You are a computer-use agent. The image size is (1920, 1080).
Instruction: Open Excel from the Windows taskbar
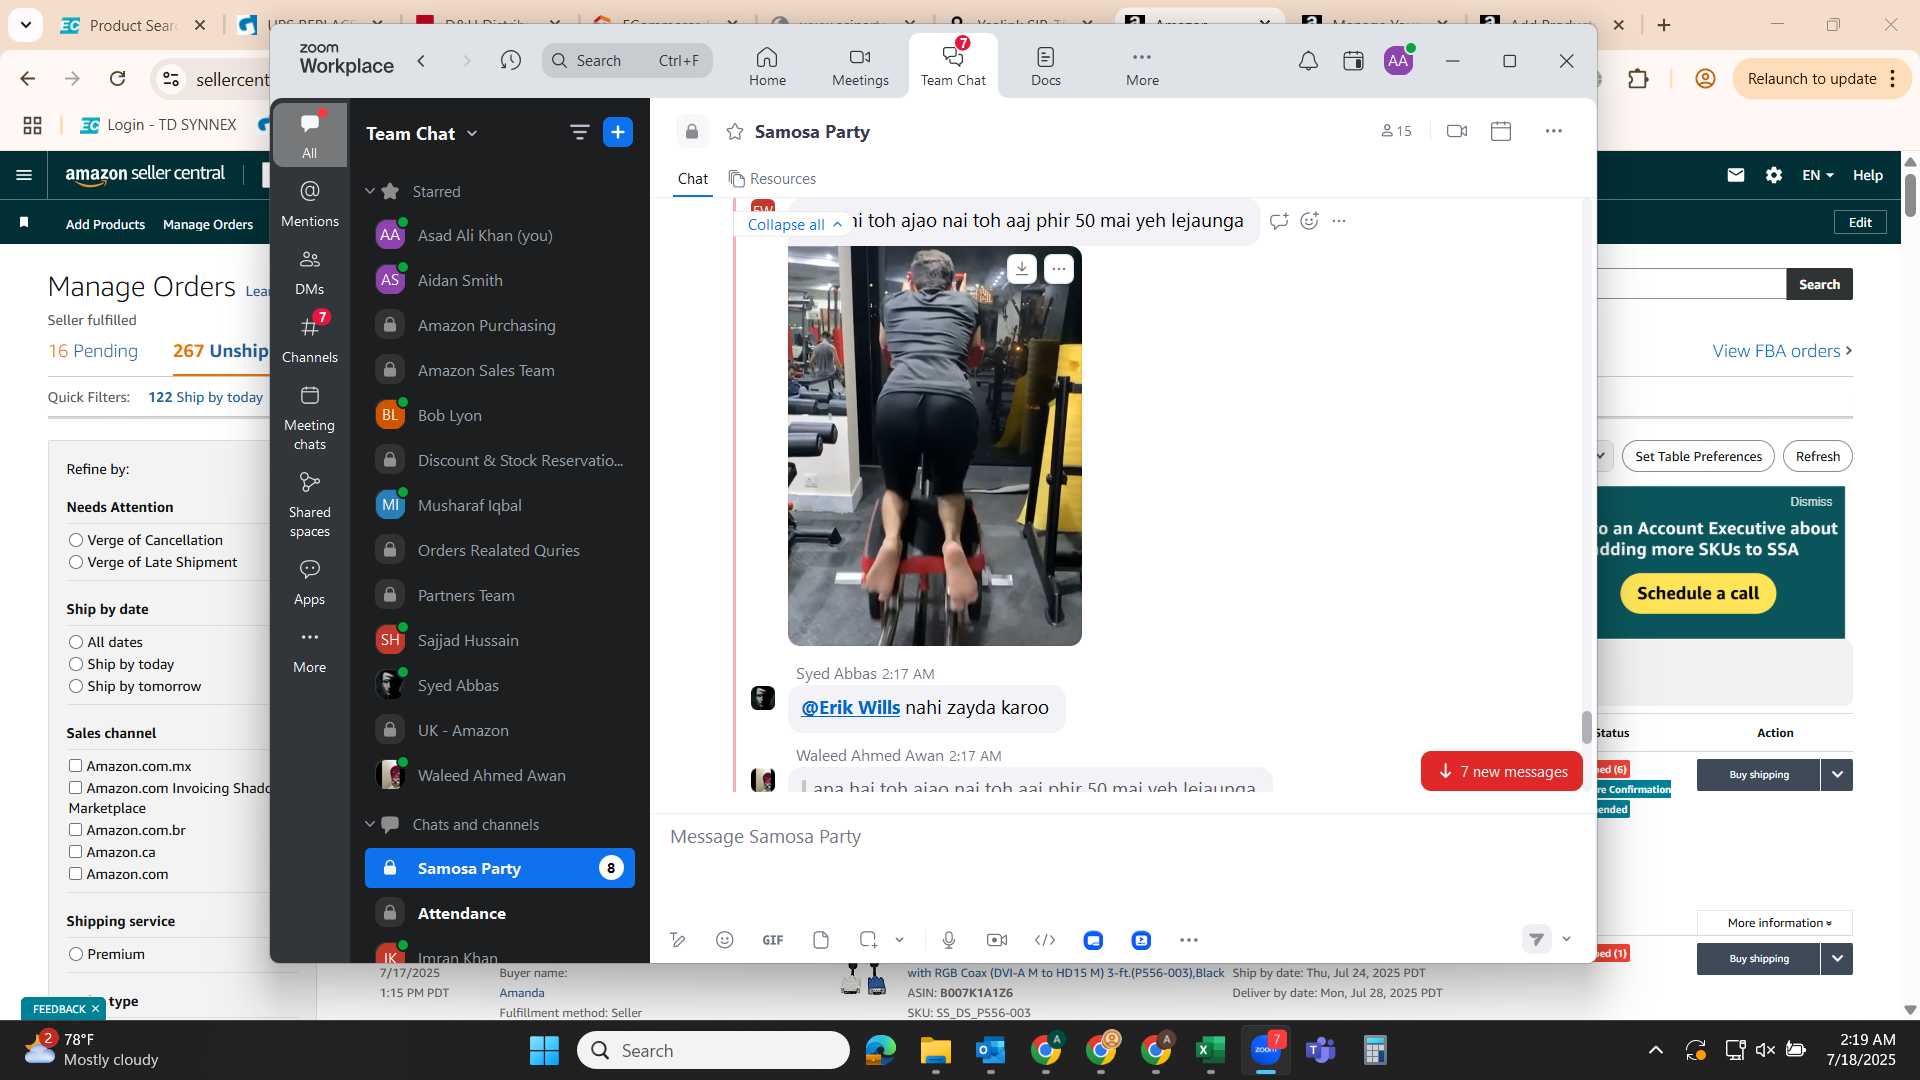pyautogui.click(x=1210, y=1050)
